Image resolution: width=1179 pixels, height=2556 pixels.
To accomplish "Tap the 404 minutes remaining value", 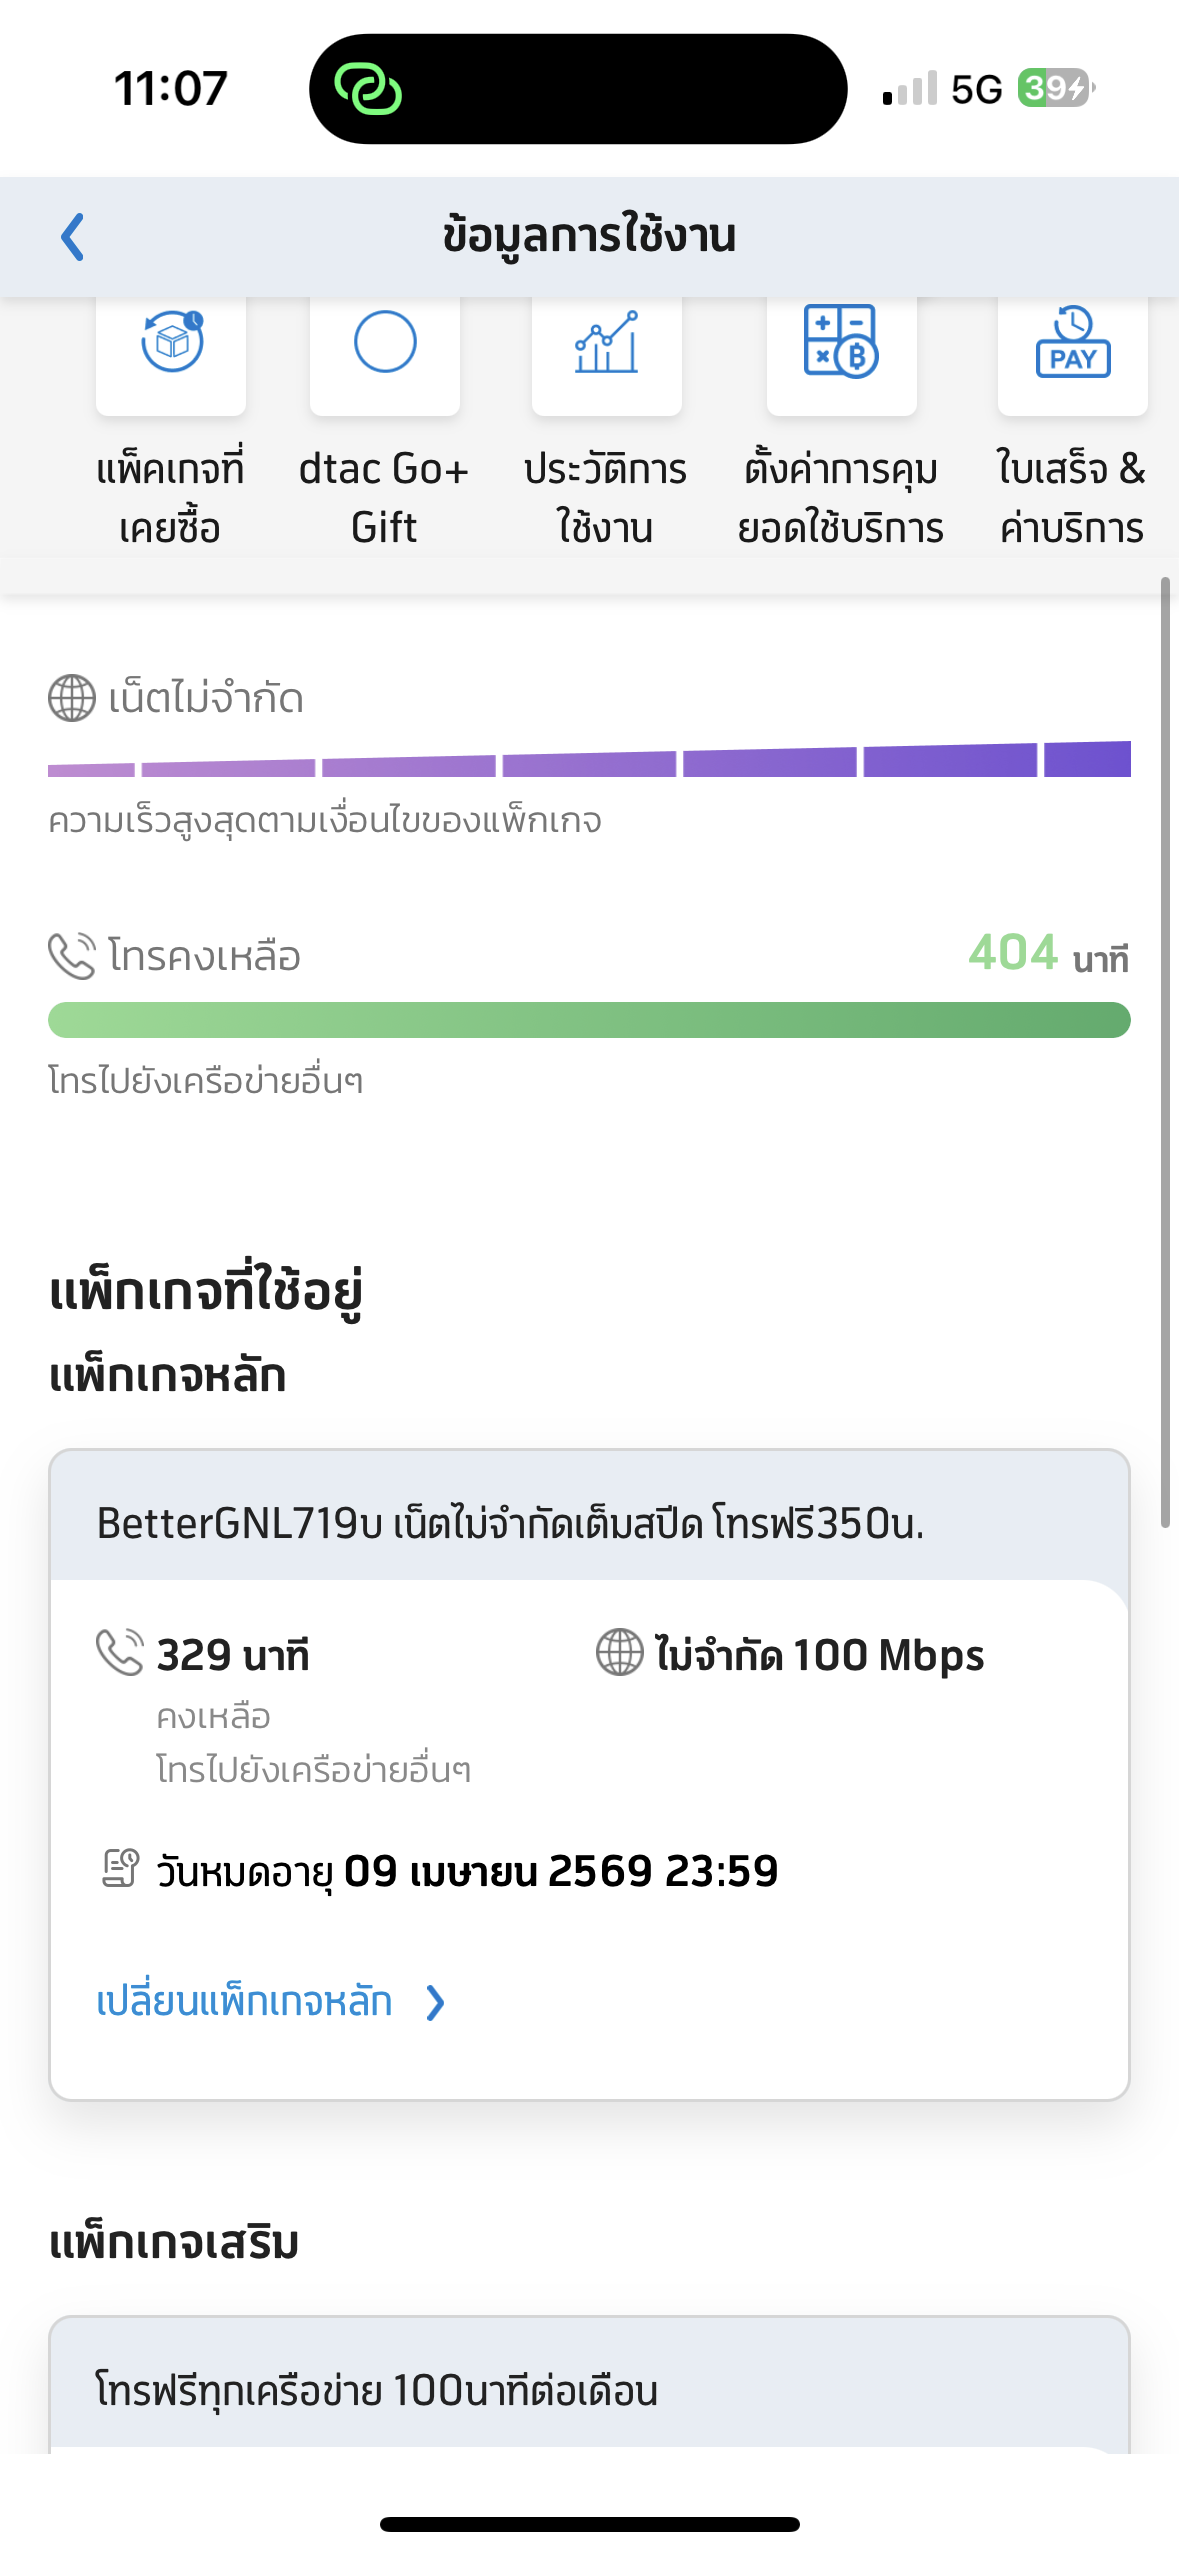I will tap(1013, 953).
